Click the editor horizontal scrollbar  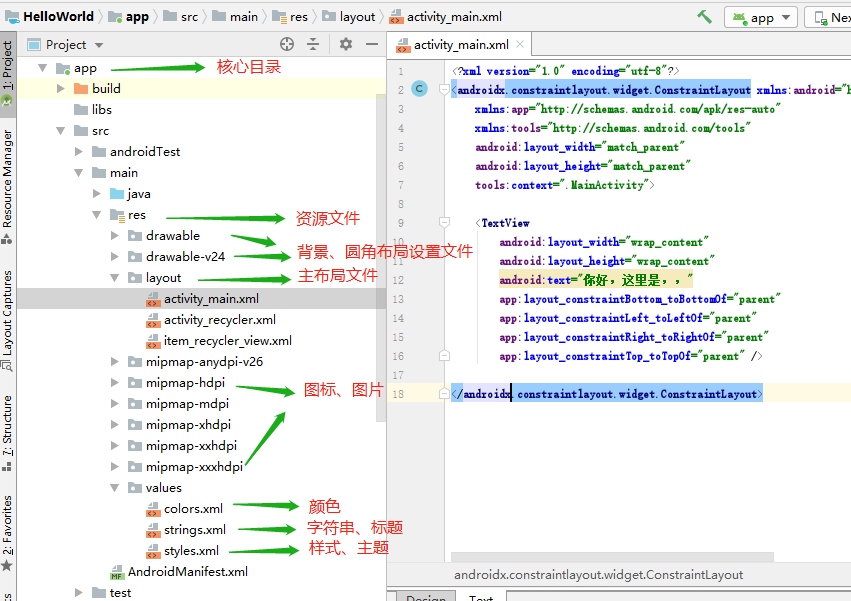click(612, 557)
